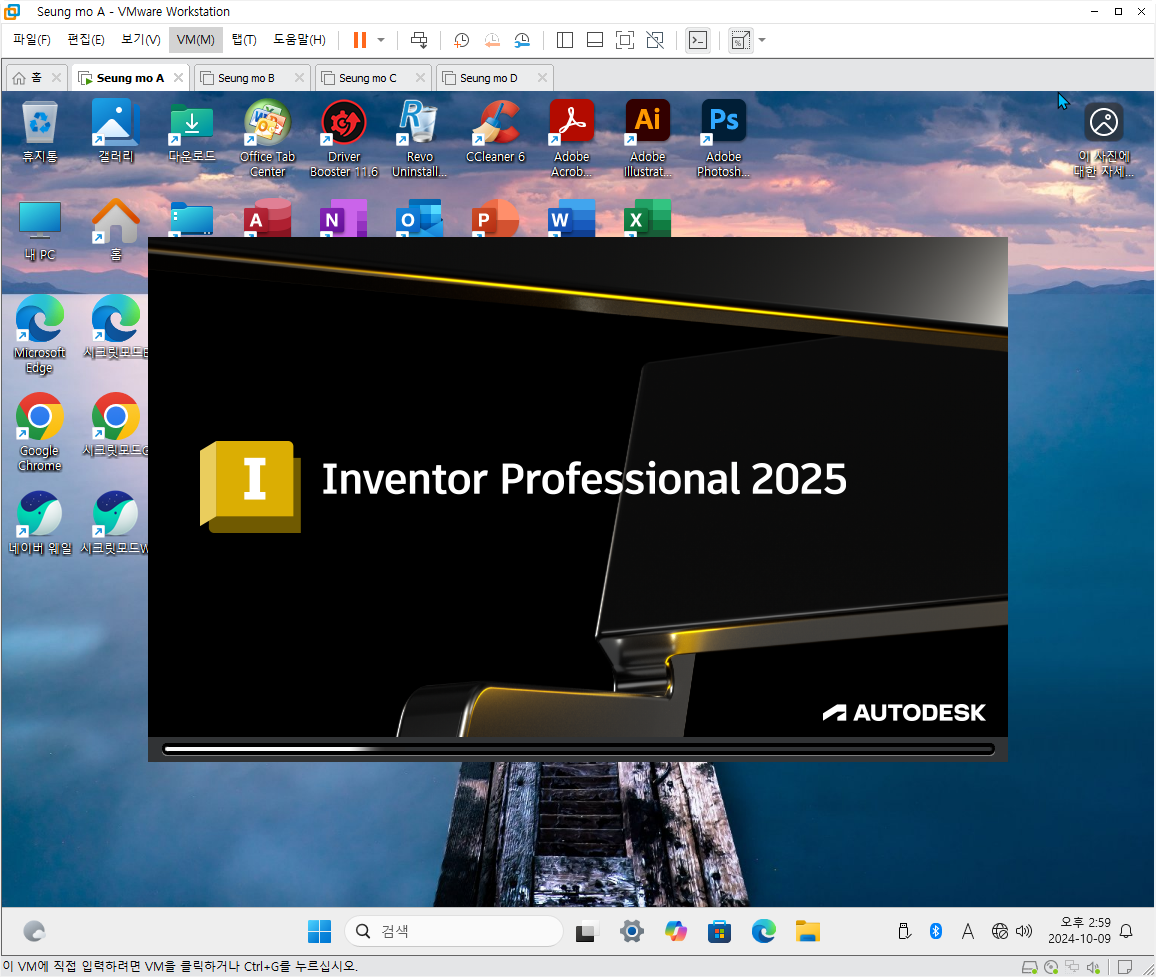
Task: Select the CCleaner 6 desktop icon
Action: [x=495, y=131]
